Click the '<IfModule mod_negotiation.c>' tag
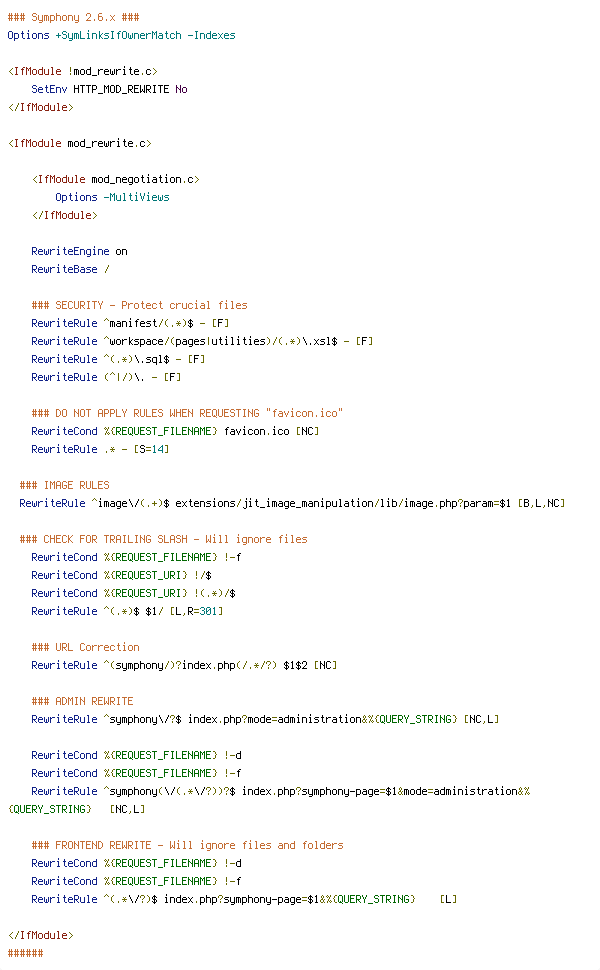600x970 pixels. [x=116, y=179]
